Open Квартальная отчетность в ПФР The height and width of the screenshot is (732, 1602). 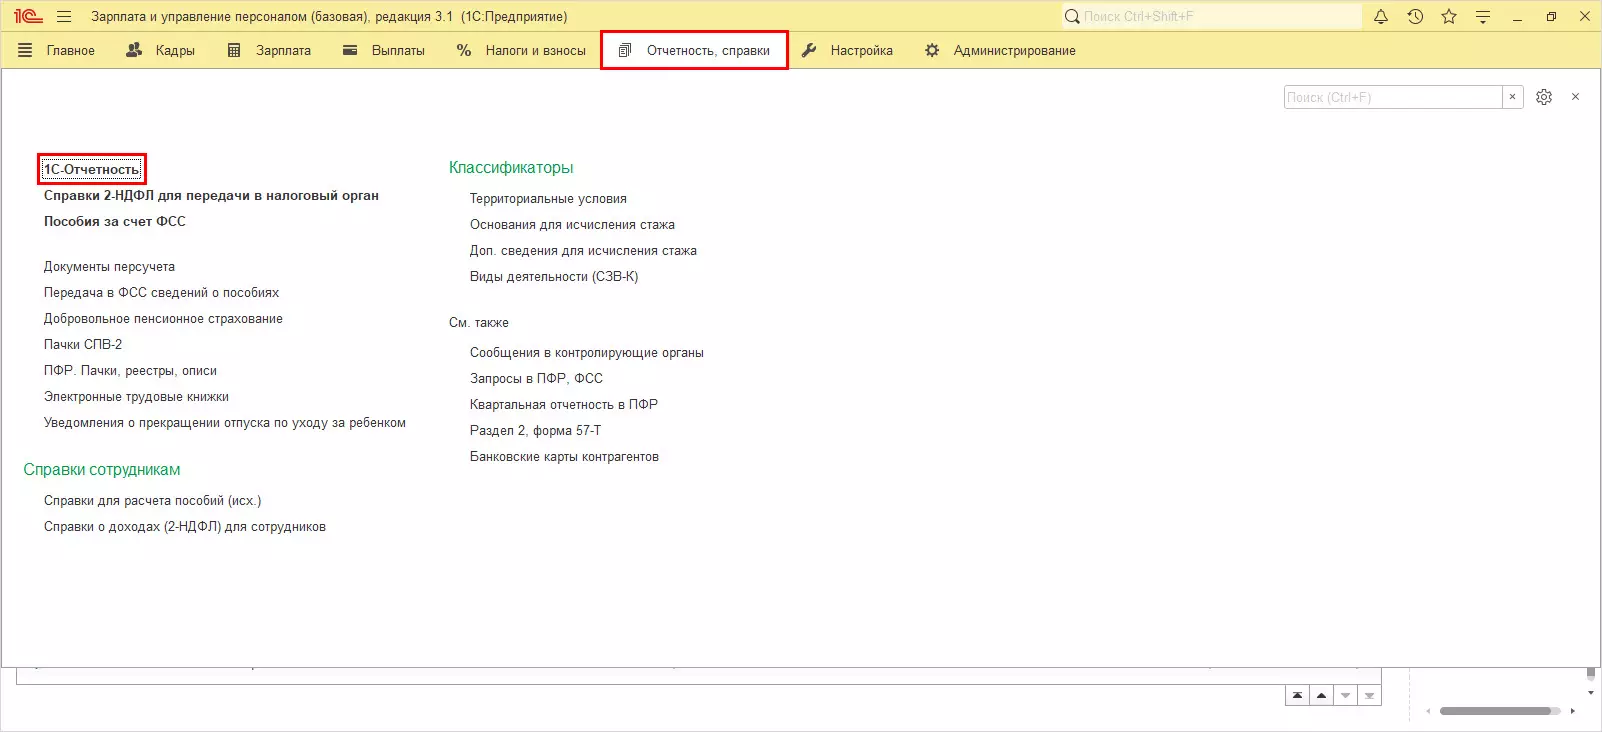[x=564, y=404]
